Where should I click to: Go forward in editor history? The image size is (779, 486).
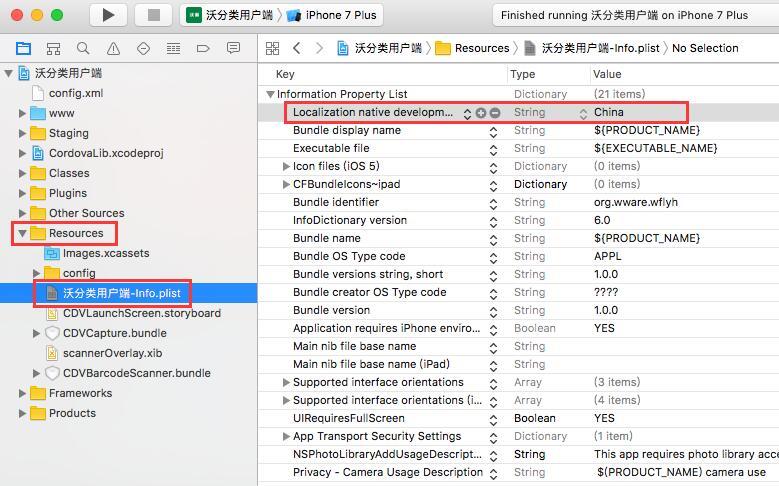pos(319,48)
